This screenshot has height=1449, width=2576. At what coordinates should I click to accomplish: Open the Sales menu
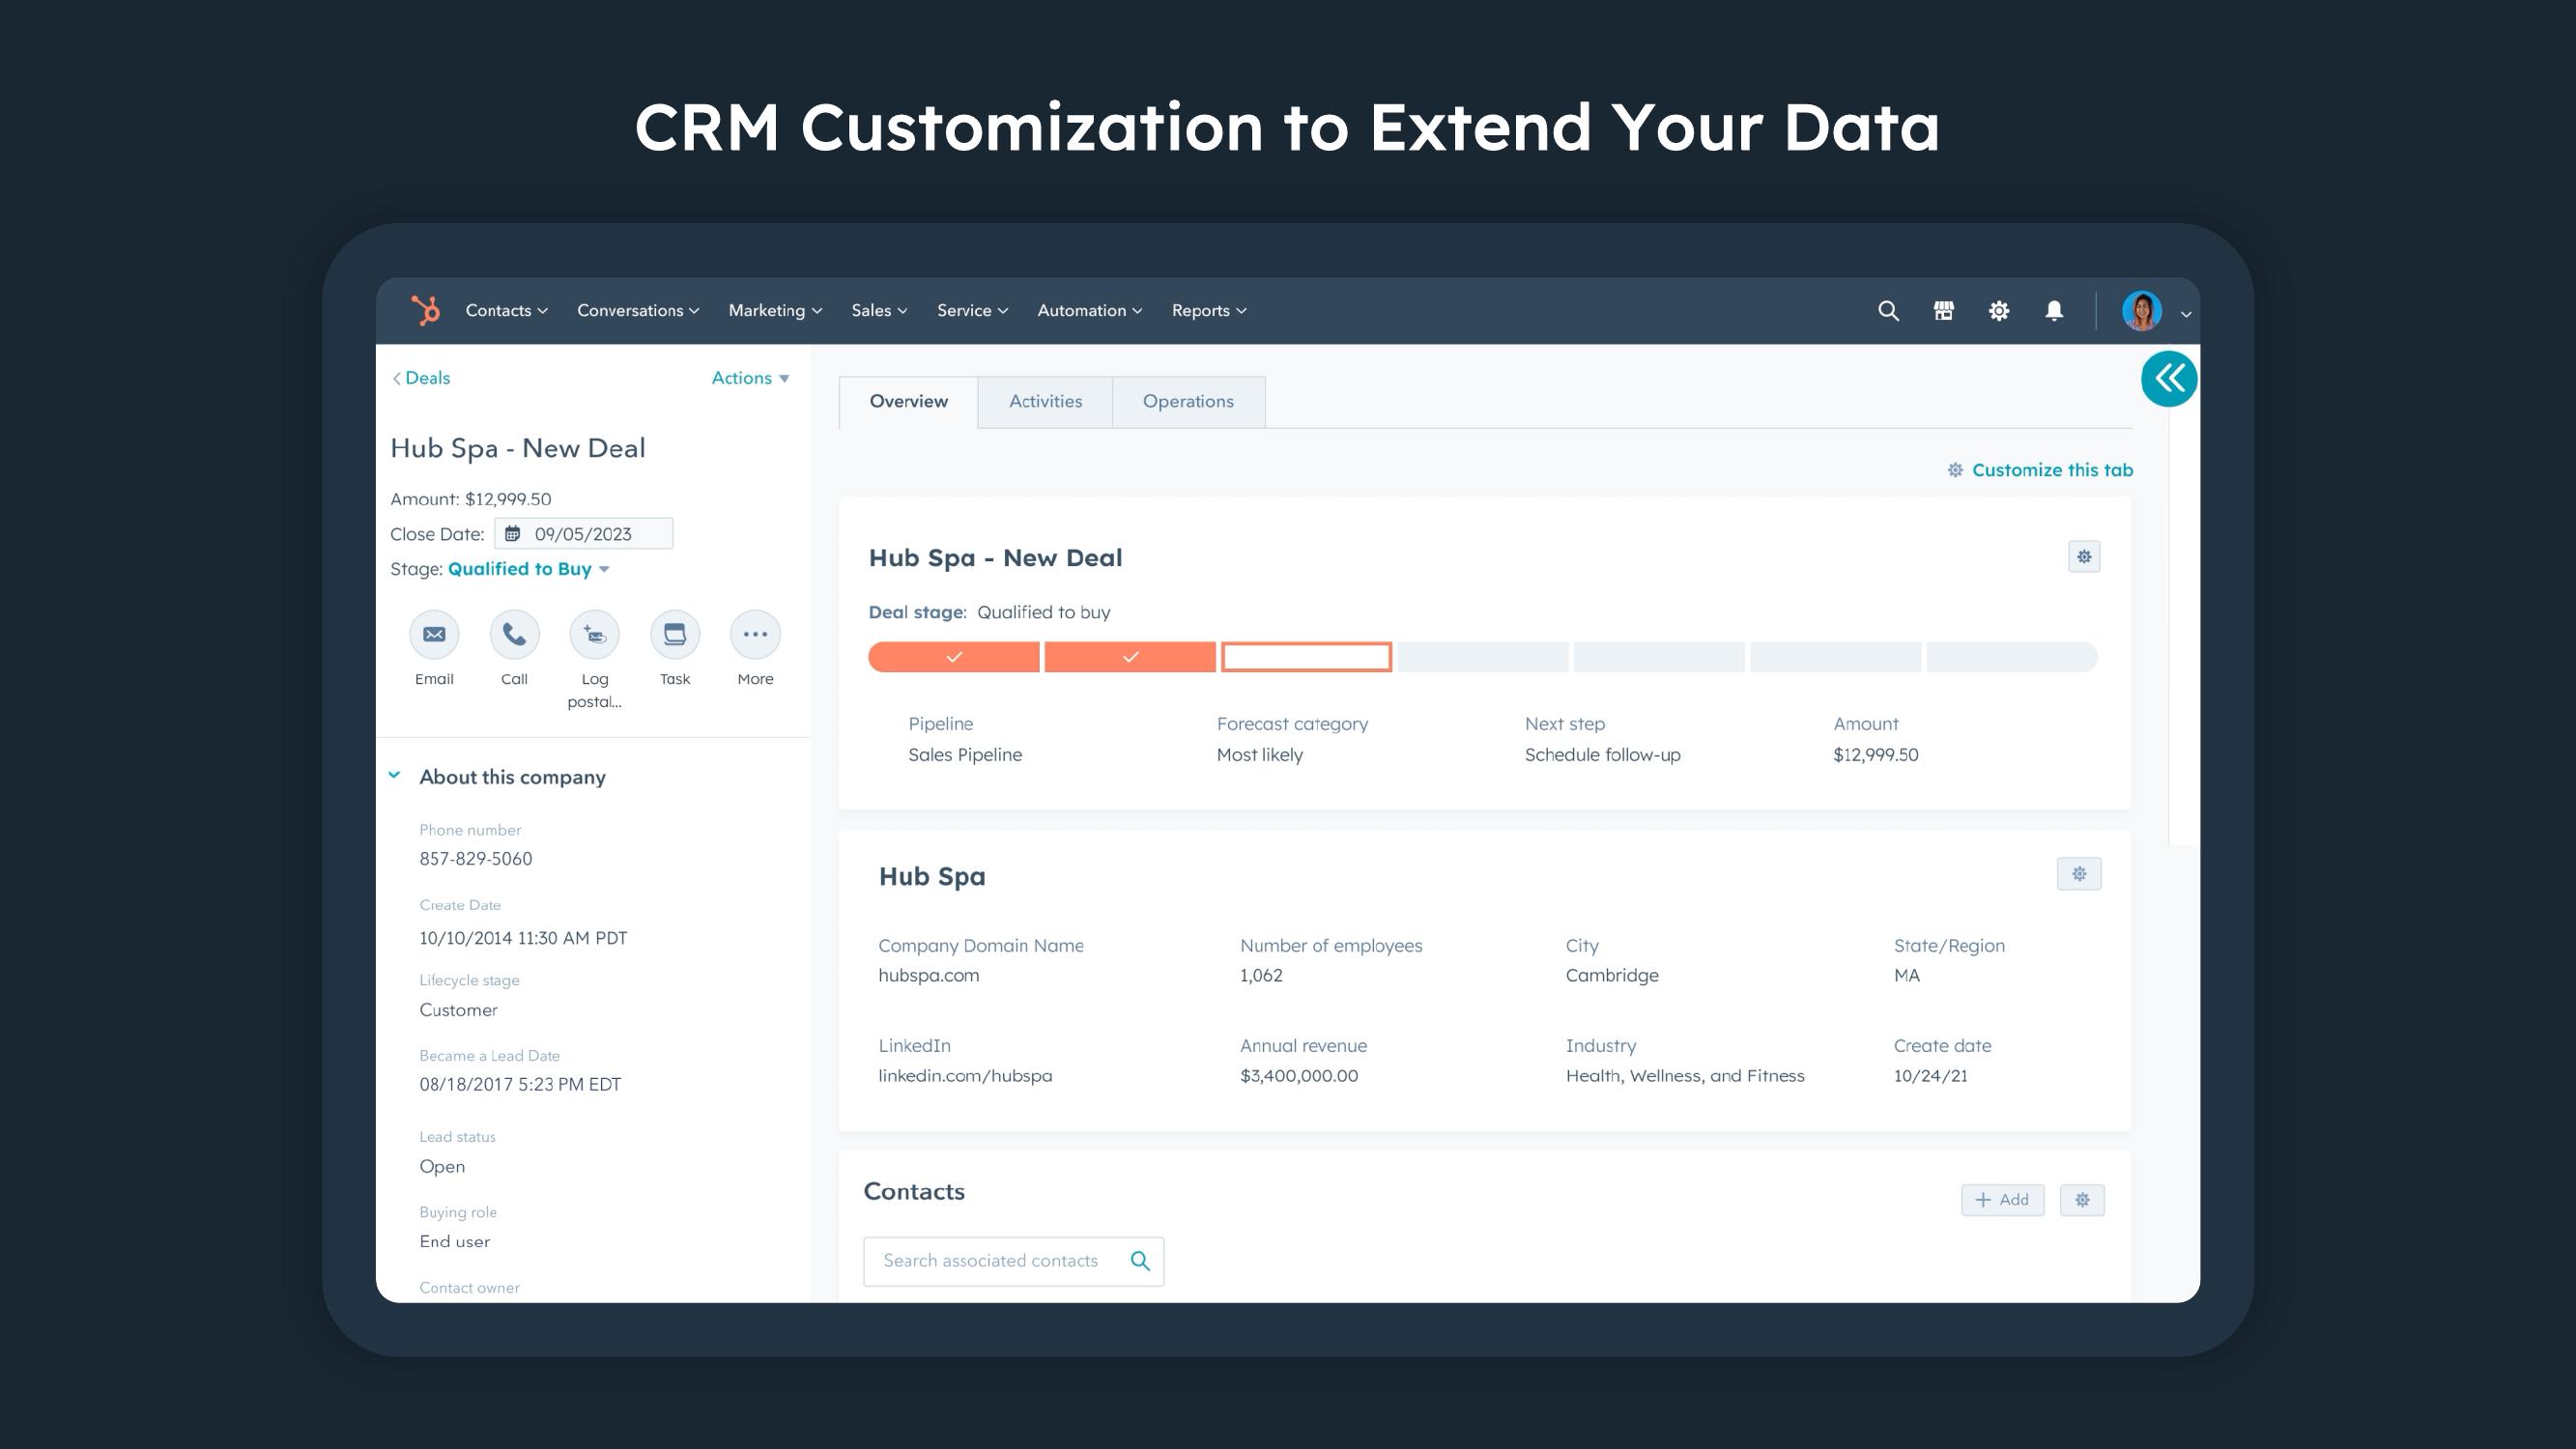pyautogui.click(x=879, y=311)
